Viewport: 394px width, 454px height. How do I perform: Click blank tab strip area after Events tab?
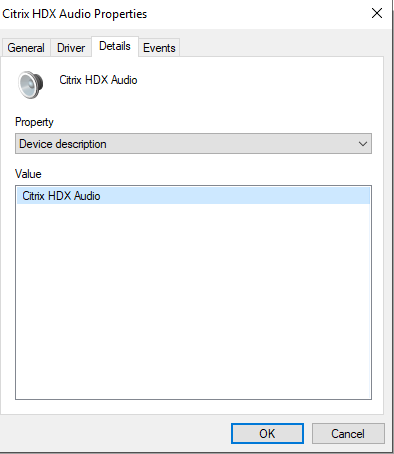pos(282,47)
